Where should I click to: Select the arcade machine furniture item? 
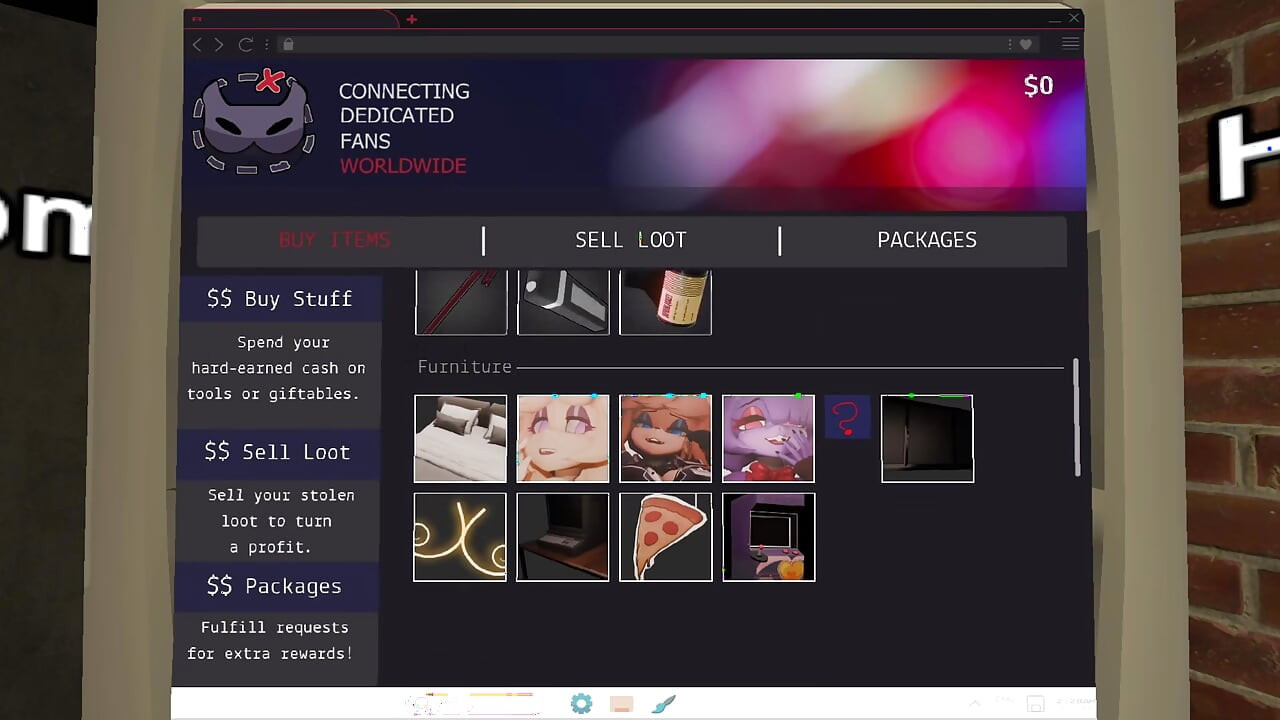pyautogui.click(x=768, y=537)
